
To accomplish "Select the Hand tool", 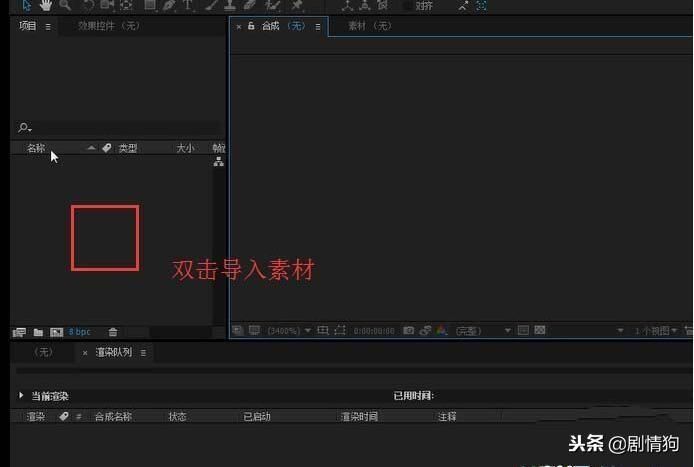I will click(x=46, y=5).
